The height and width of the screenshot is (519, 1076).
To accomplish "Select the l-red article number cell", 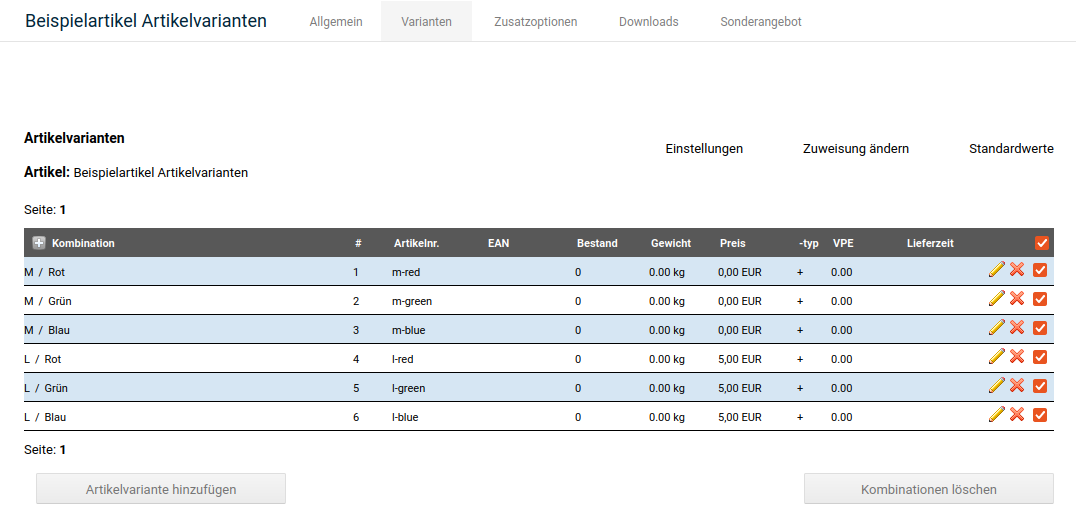I will (404, 359).
